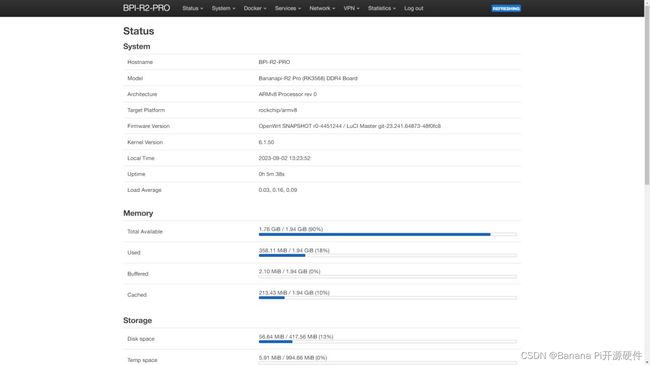This screenshot has width=650, height=365.
Task: Click the Storage section heading
Action: point(137,320)
